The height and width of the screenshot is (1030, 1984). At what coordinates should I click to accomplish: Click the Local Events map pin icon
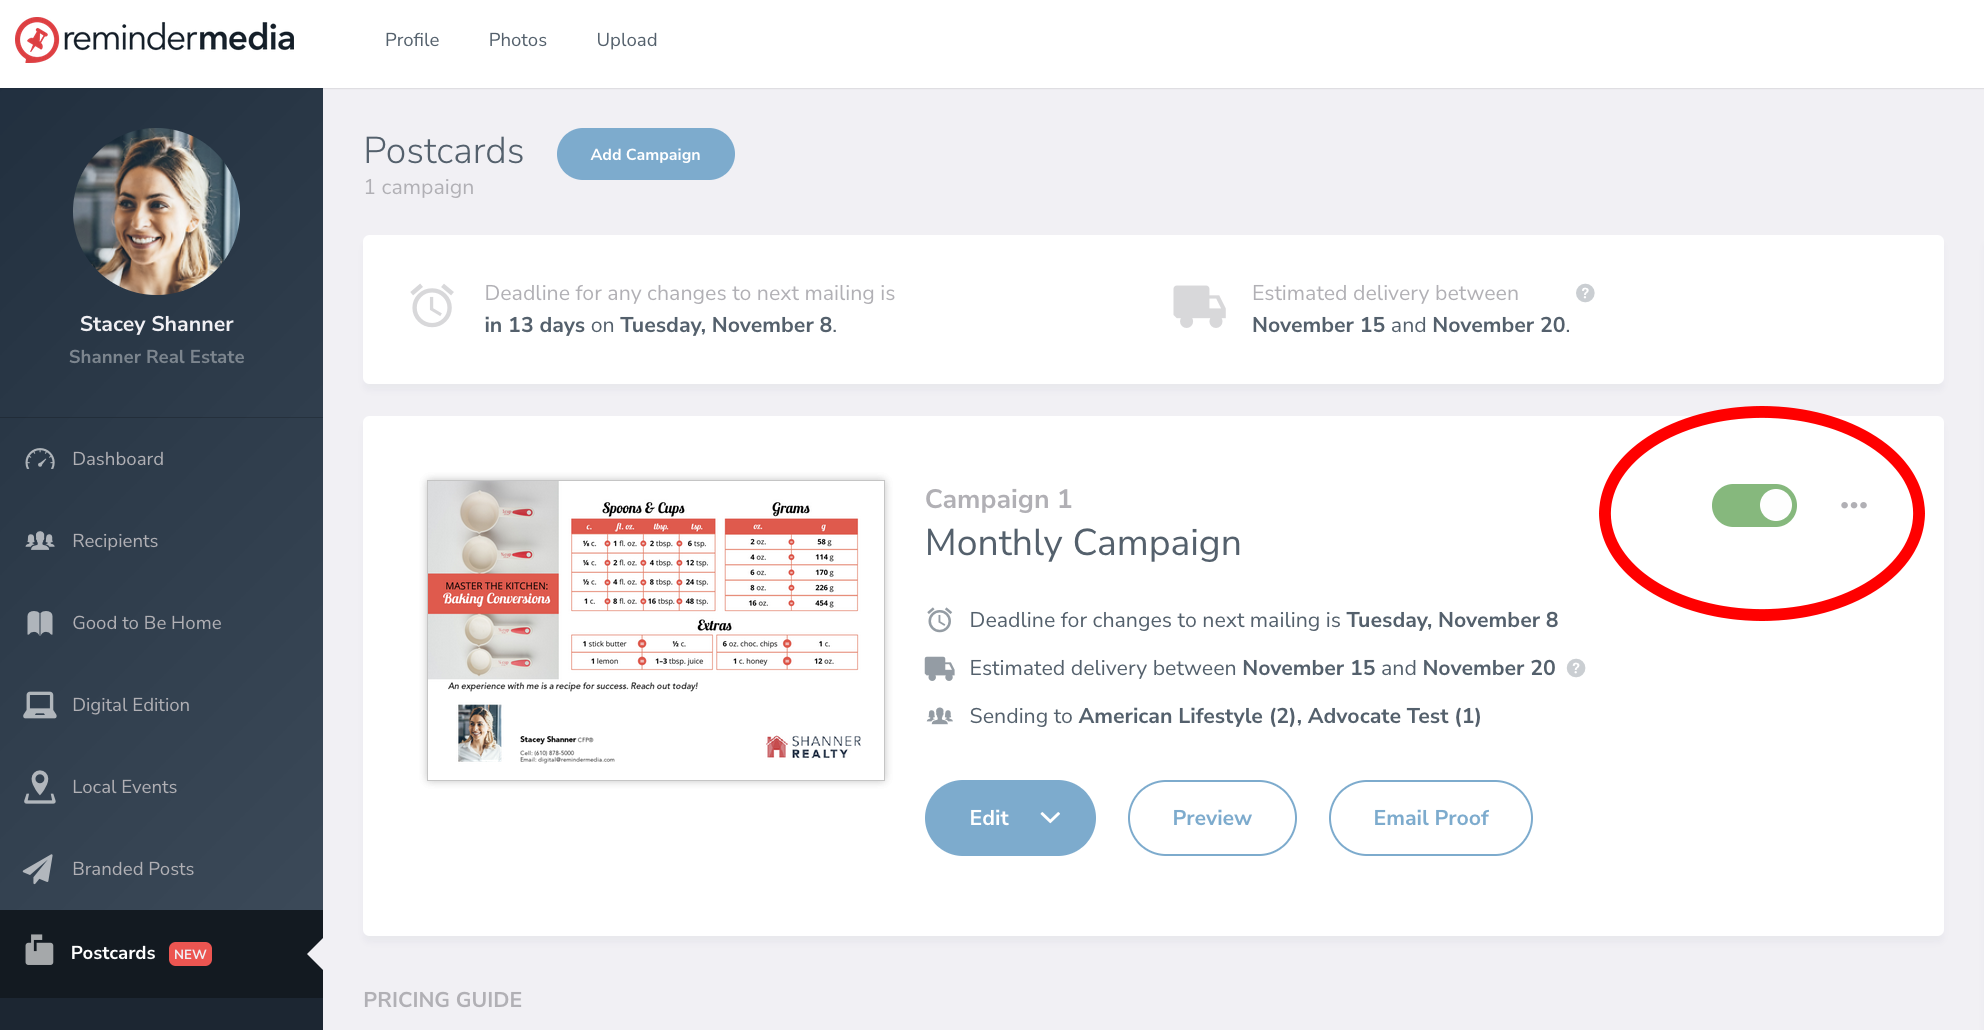tap(40, 787)
